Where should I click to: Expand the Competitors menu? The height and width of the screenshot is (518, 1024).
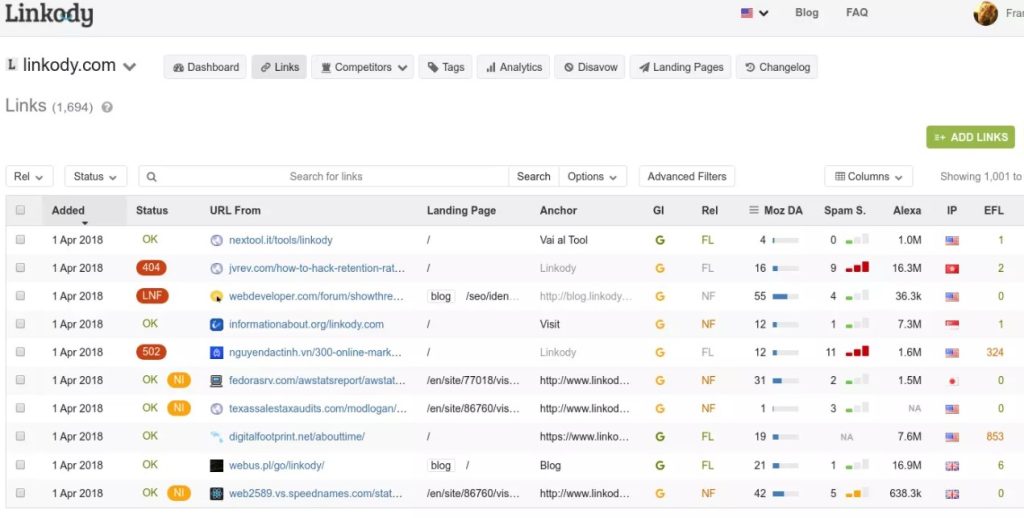click(x=362, y=67)
